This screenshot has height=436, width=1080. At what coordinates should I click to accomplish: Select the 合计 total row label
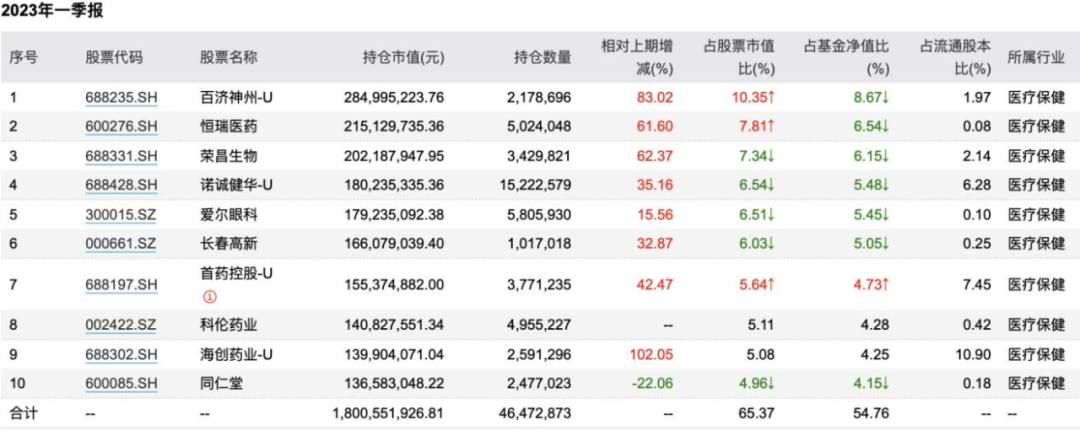click(x=23, y=413)
